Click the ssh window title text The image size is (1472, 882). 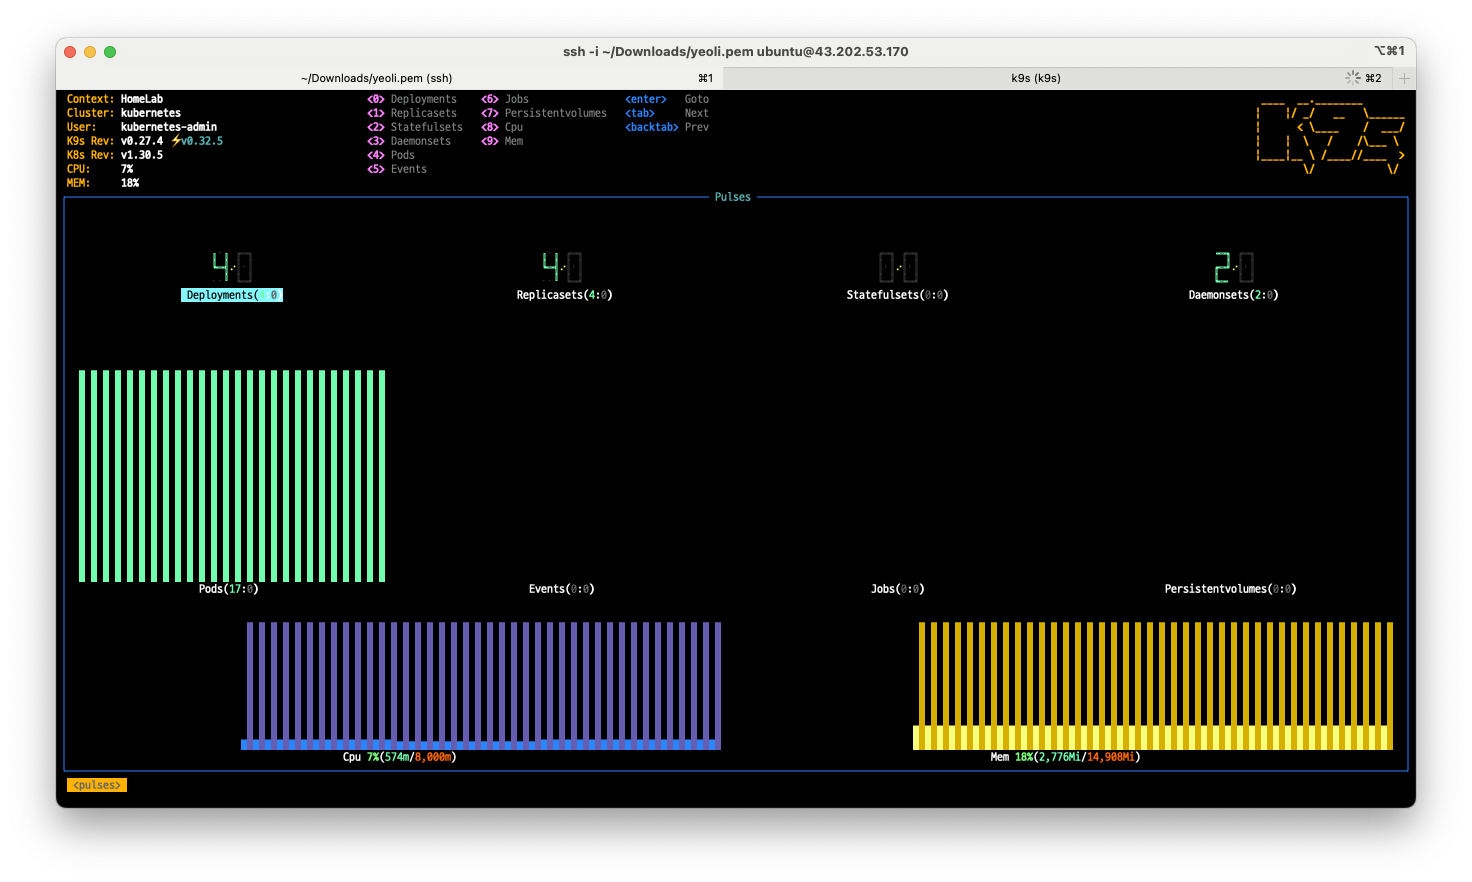pos(736,51)
